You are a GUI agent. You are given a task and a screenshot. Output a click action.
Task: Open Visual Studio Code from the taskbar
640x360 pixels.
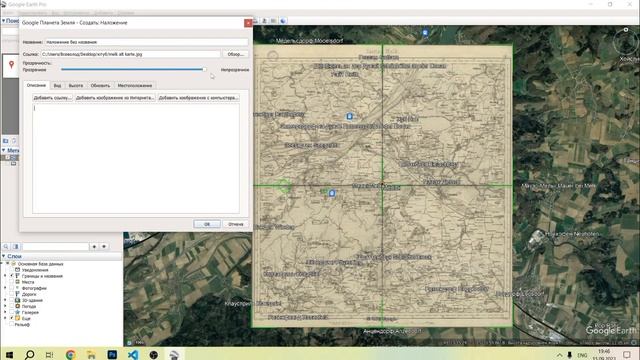(133, 355)
